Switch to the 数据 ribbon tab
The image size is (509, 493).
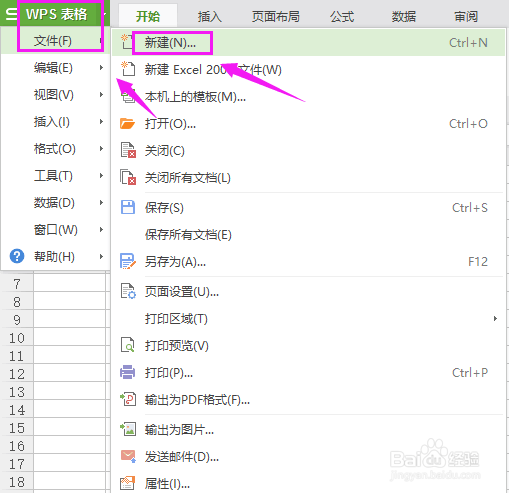click(x=404, y=16)
